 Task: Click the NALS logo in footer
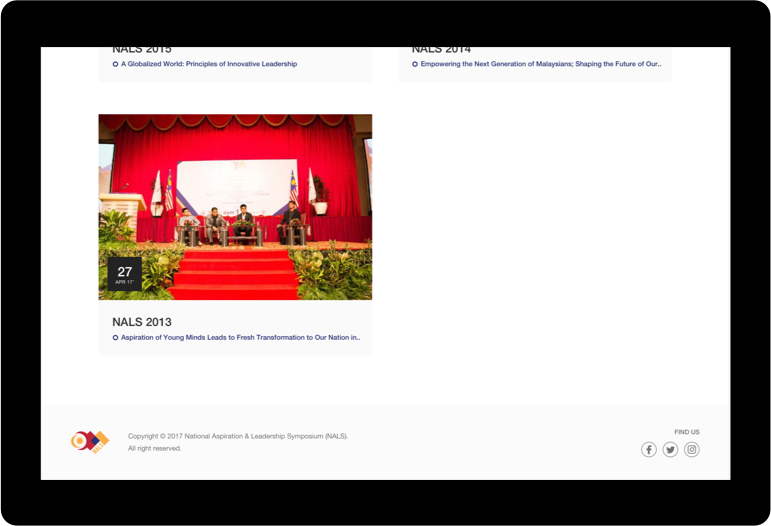point(90,441)
